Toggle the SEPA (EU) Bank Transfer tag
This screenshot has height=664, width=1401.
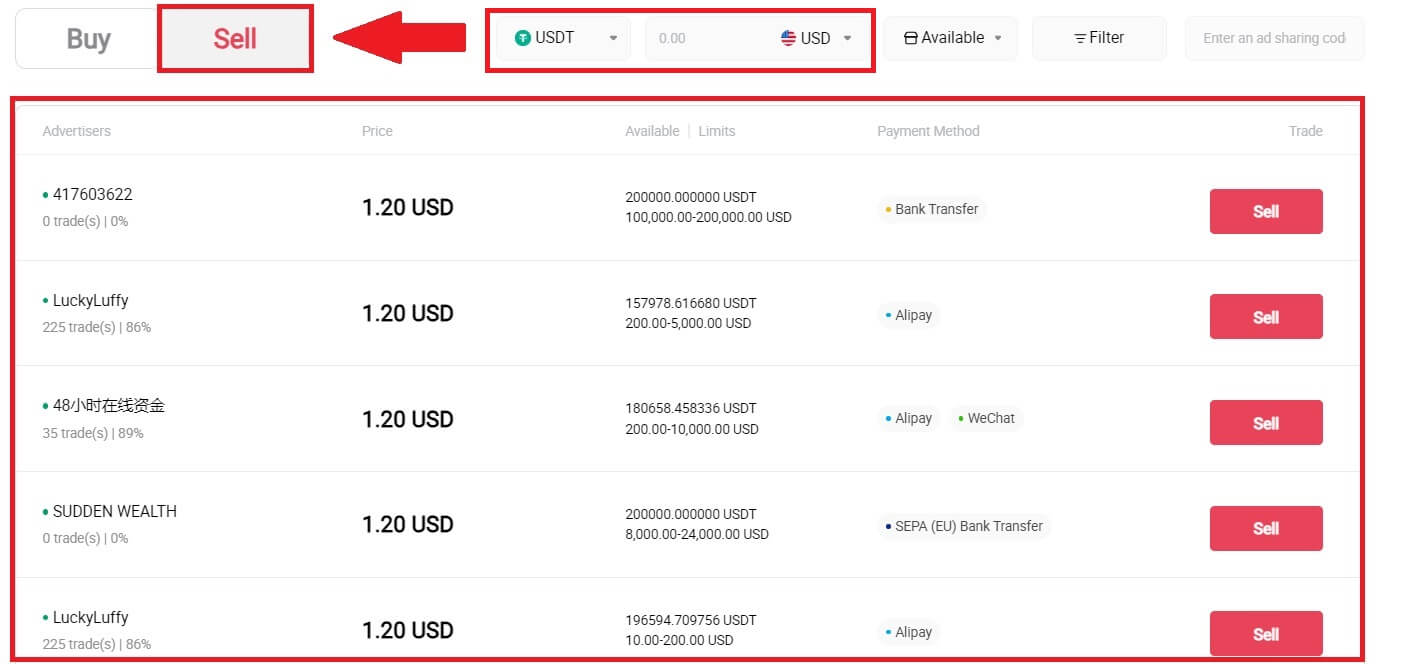click(x=963, y=526)
